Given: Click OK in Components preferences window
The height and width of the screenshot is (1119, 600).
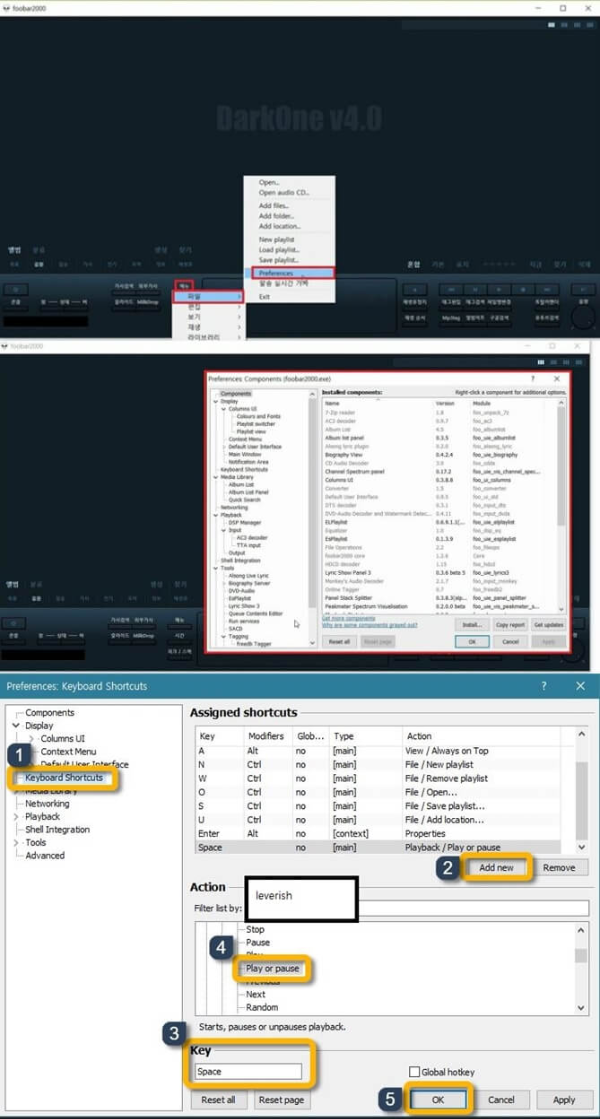Looking at the screenshot, I should coord(472,642).
